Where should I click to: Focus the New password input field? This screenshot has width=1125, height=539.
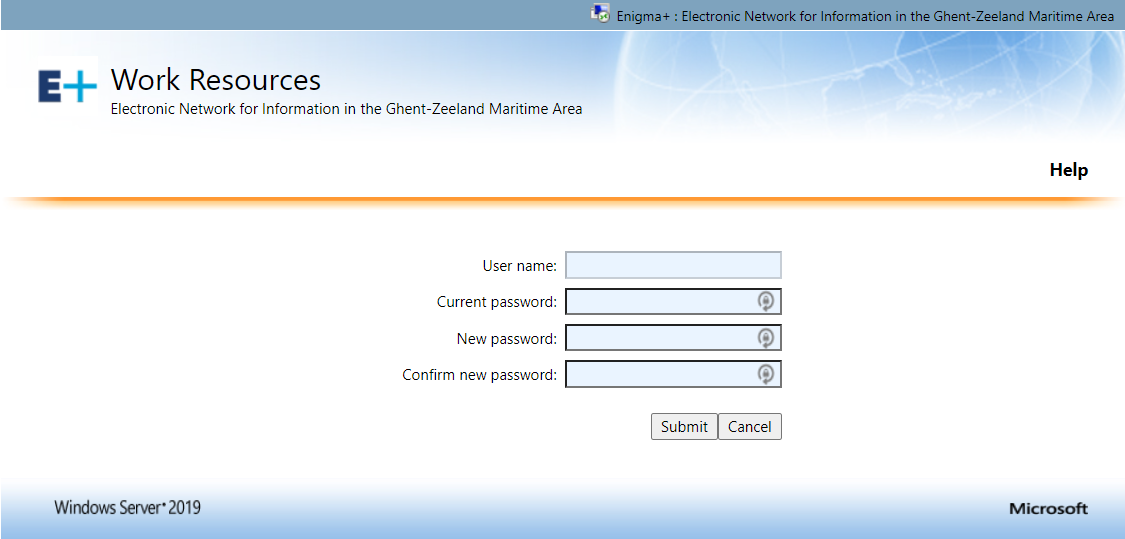660,339
